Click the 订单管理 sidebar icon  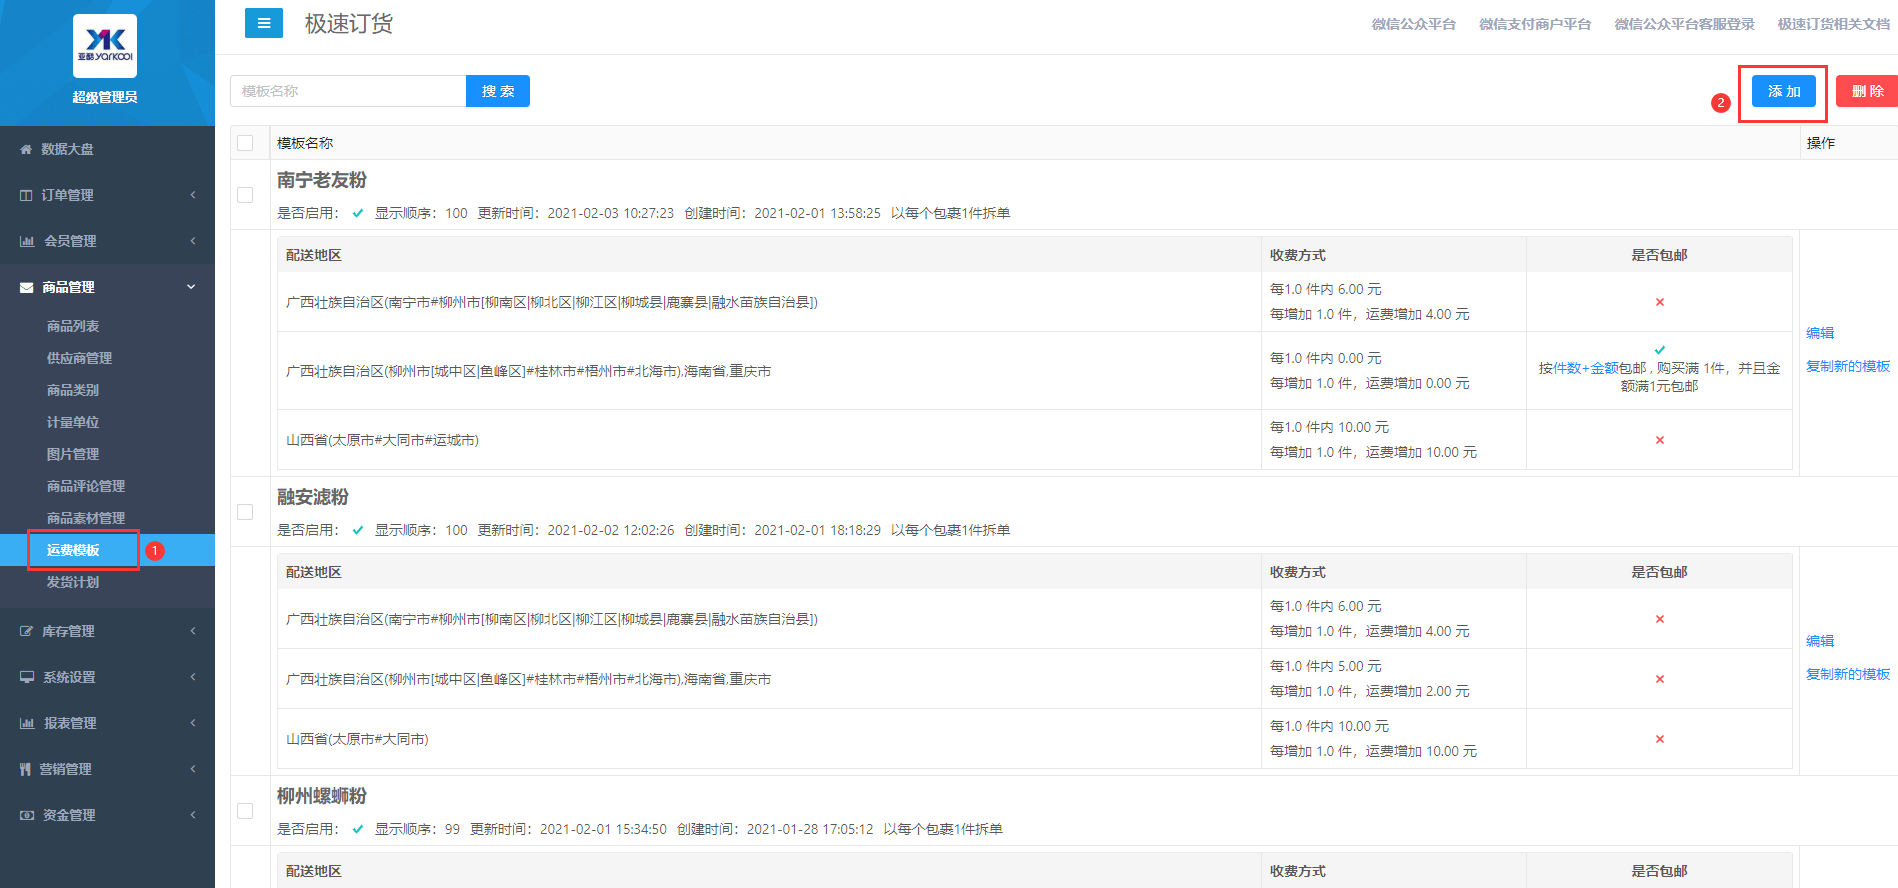coord(26,195)
